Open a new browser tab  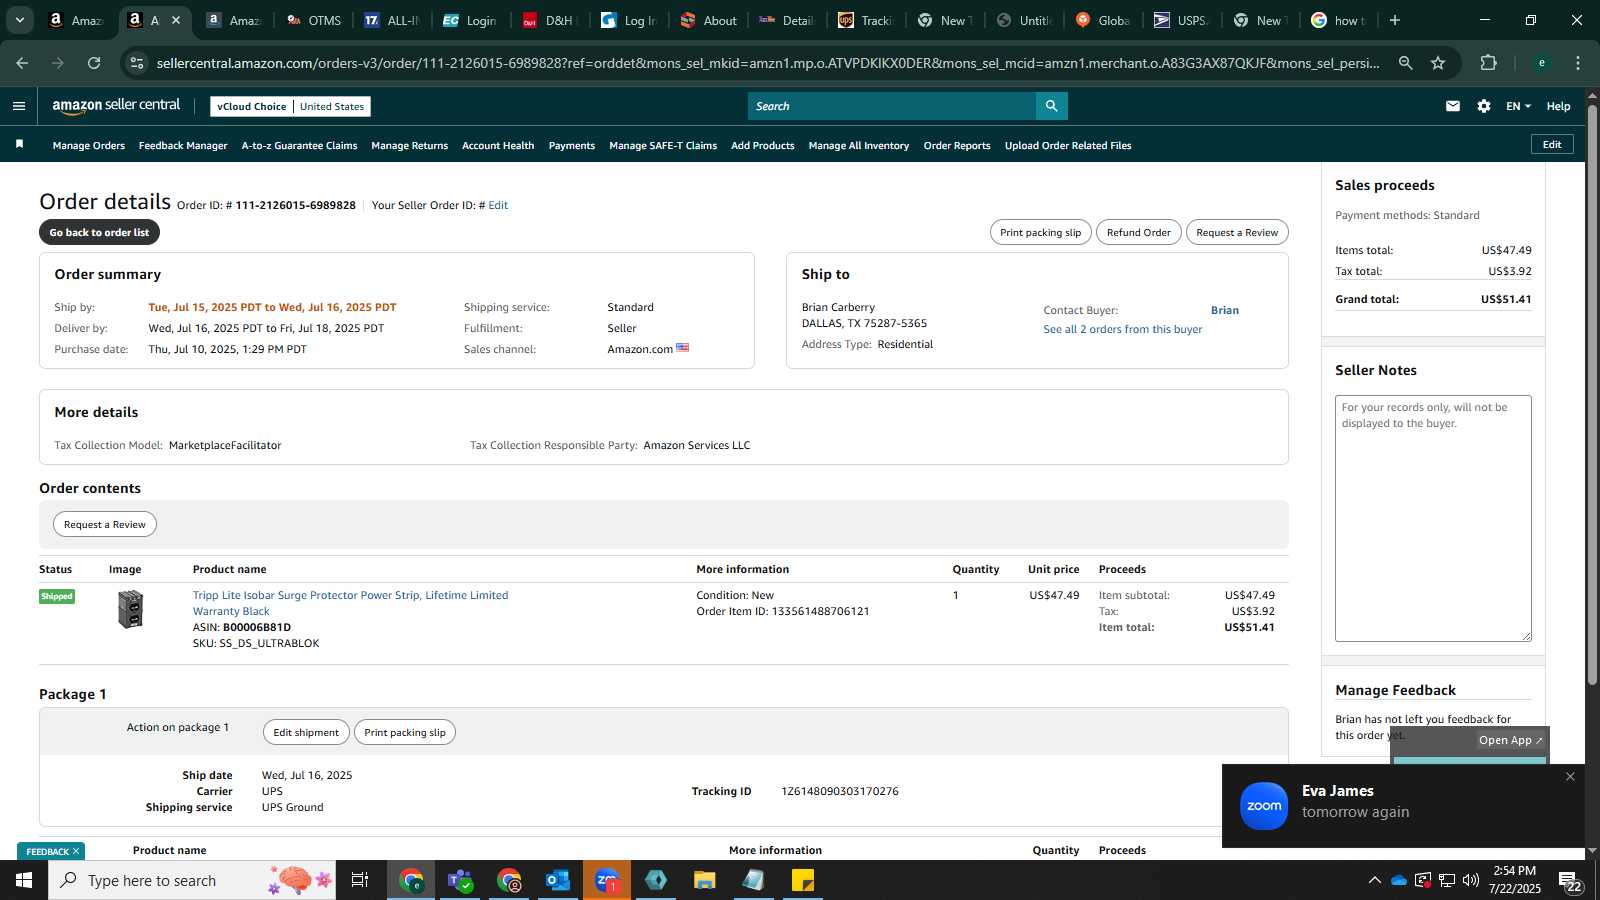pyautogui.click(x=1395, y=20)
